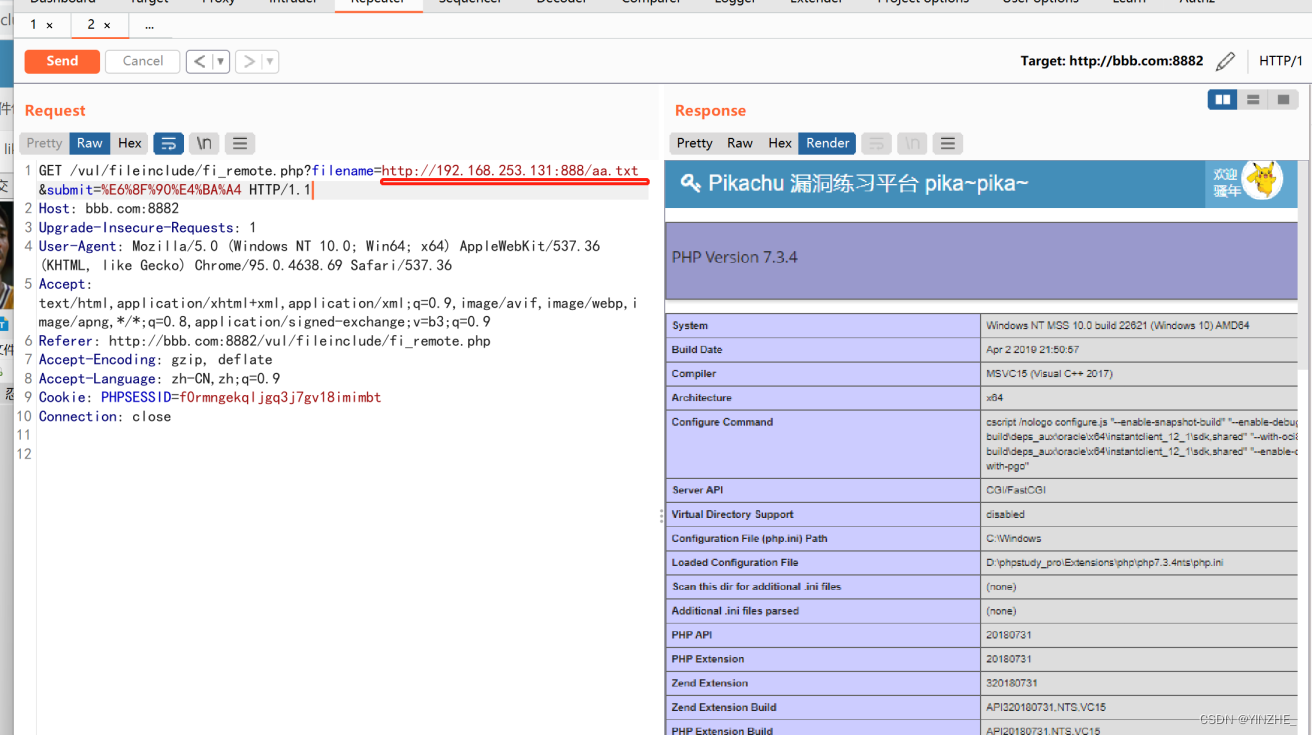Add a new Repeater tab via …
Image resolution: width=1312 pixels, height=735 pixels.
[150, 25]
